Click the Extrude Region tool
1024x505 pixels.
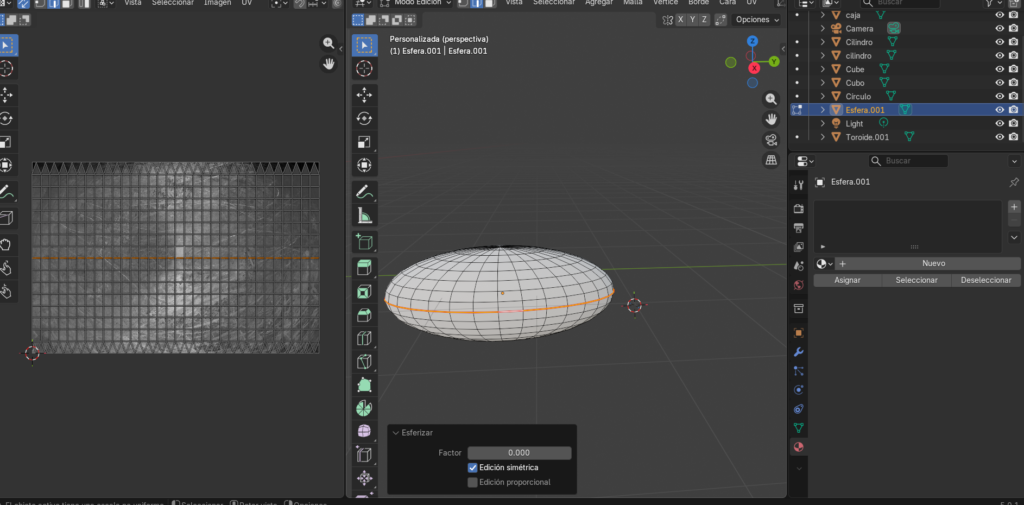pos(364,267)
